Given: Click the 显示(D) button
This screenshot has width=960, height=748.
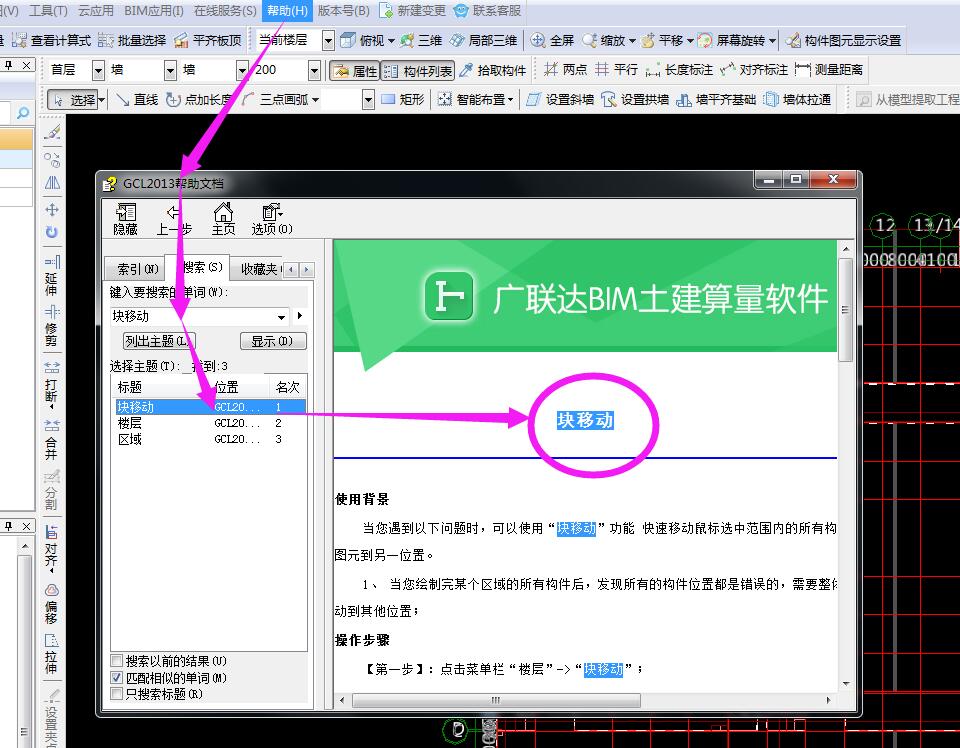Looking at the screenshot, I should [x=272, y=341].
